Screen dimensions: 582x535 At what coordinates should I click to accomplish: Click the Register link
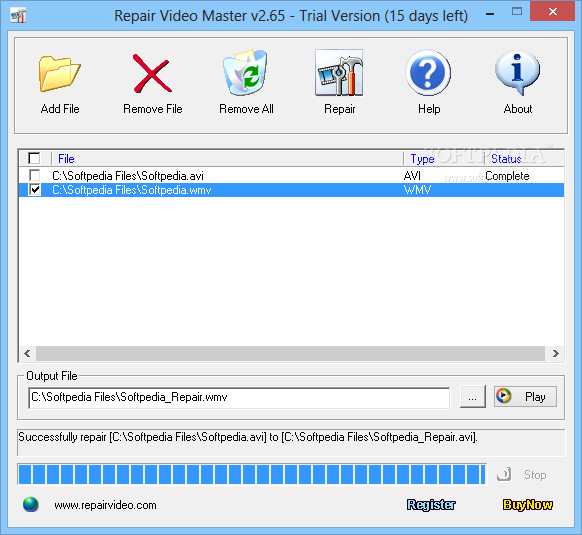point(431,505)
